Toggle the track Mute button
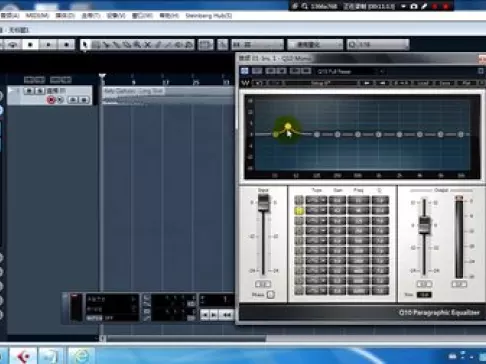The height and width of the screenshot is (364, 486). 29,90
